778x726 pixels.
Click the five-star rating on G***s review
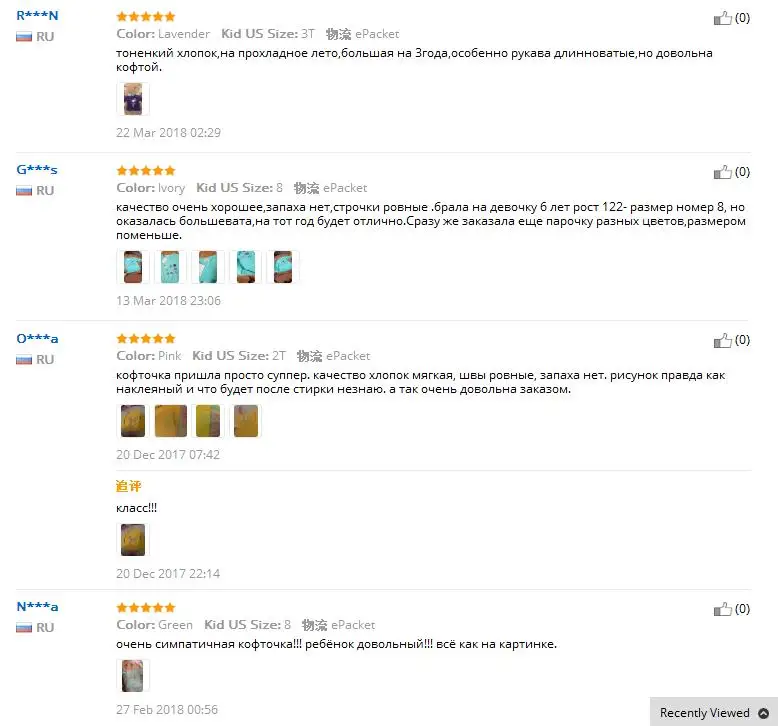click(x=146, y=171)
